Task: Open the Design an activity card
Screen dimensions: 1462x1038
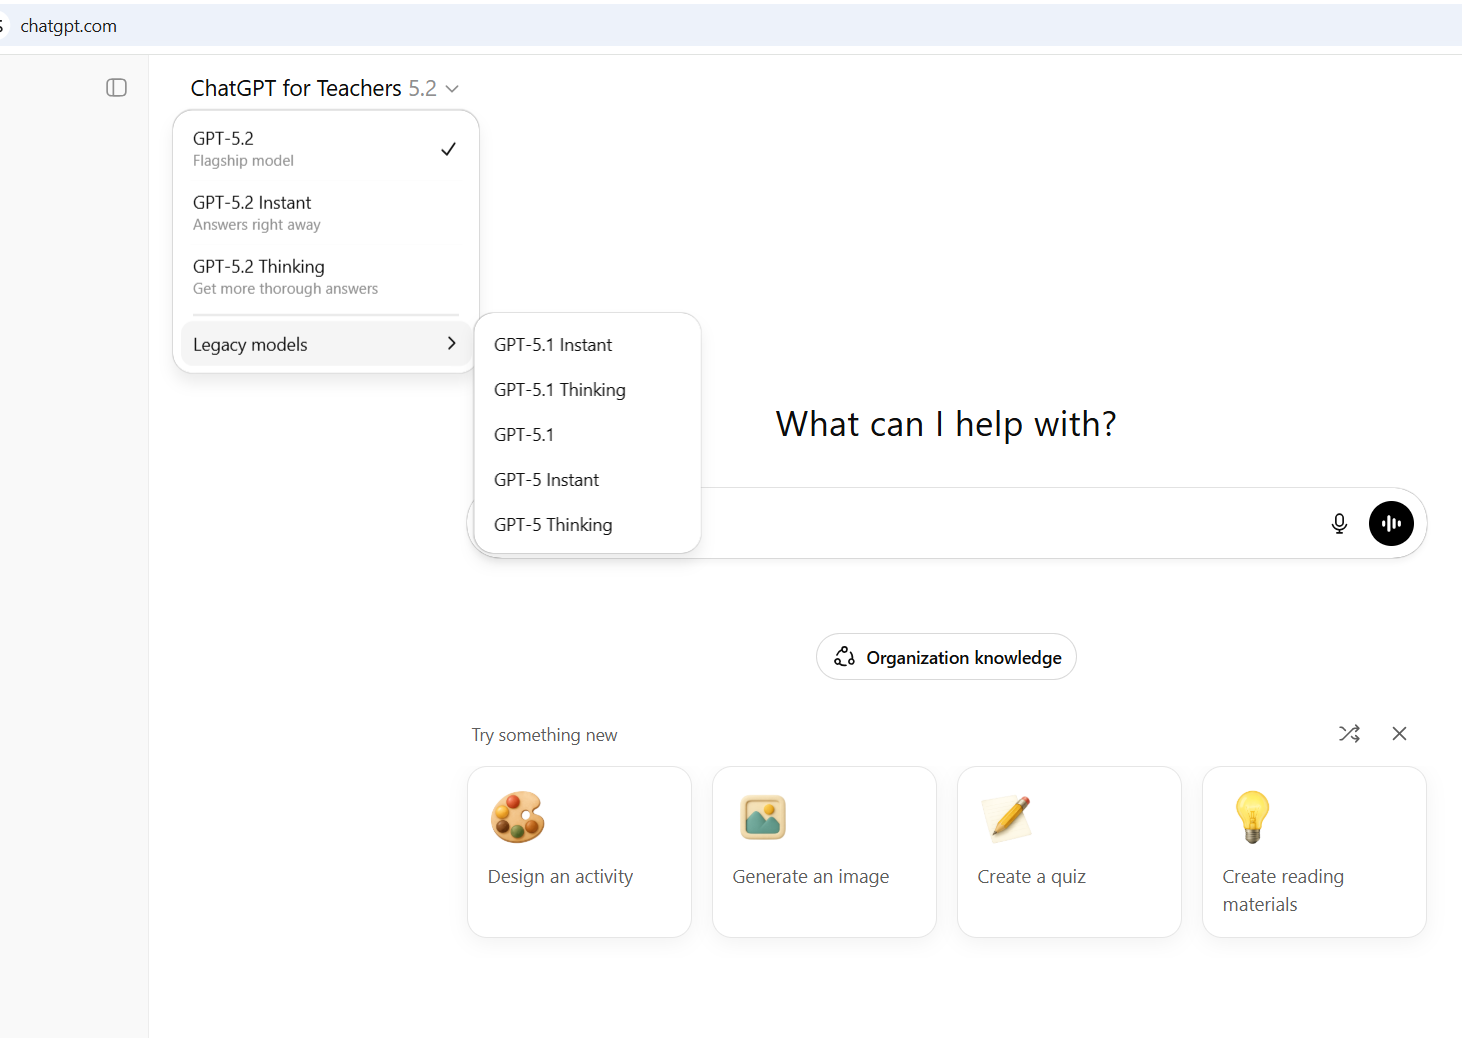Action: click(x=579, y=852)
